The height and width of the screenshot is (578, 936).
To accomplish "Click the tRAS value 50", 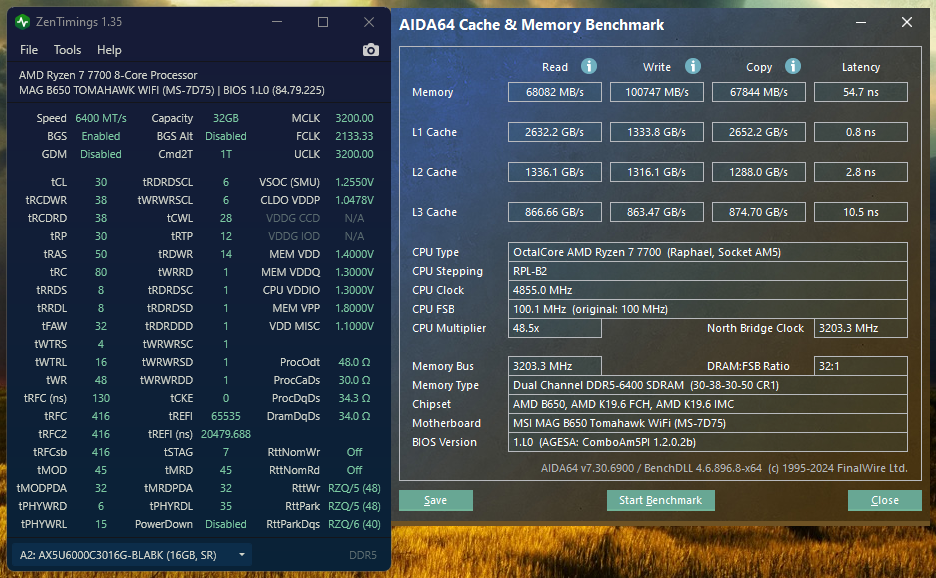I will click(x=101, y=254).
